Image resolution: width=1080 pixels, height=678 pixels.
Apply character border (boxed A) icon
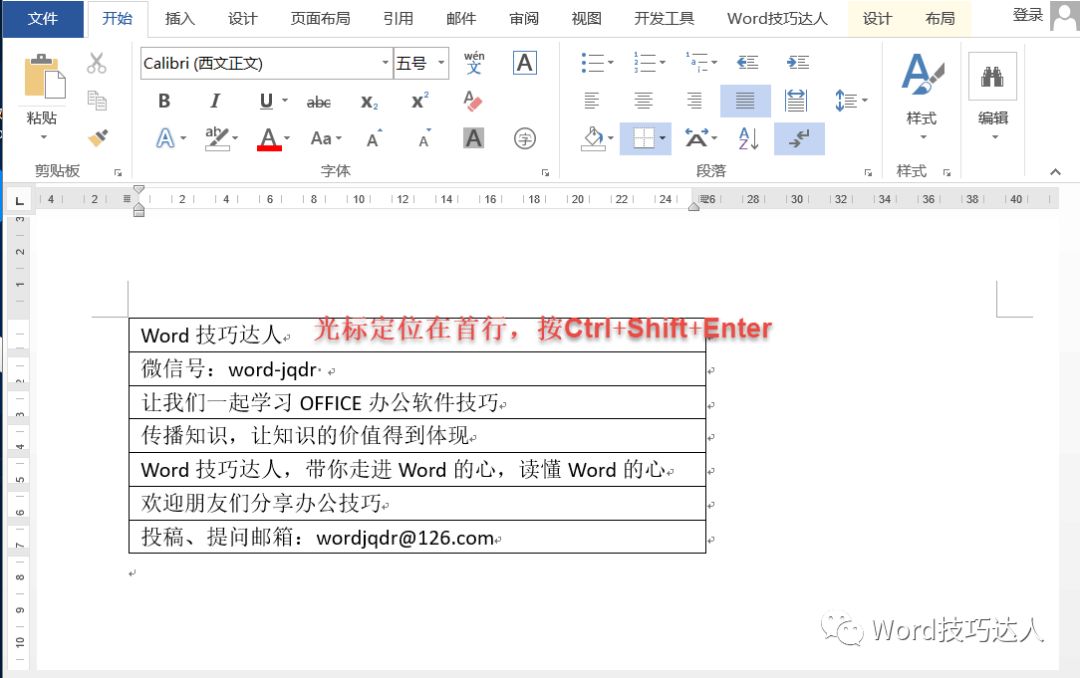tap(524, 63)
